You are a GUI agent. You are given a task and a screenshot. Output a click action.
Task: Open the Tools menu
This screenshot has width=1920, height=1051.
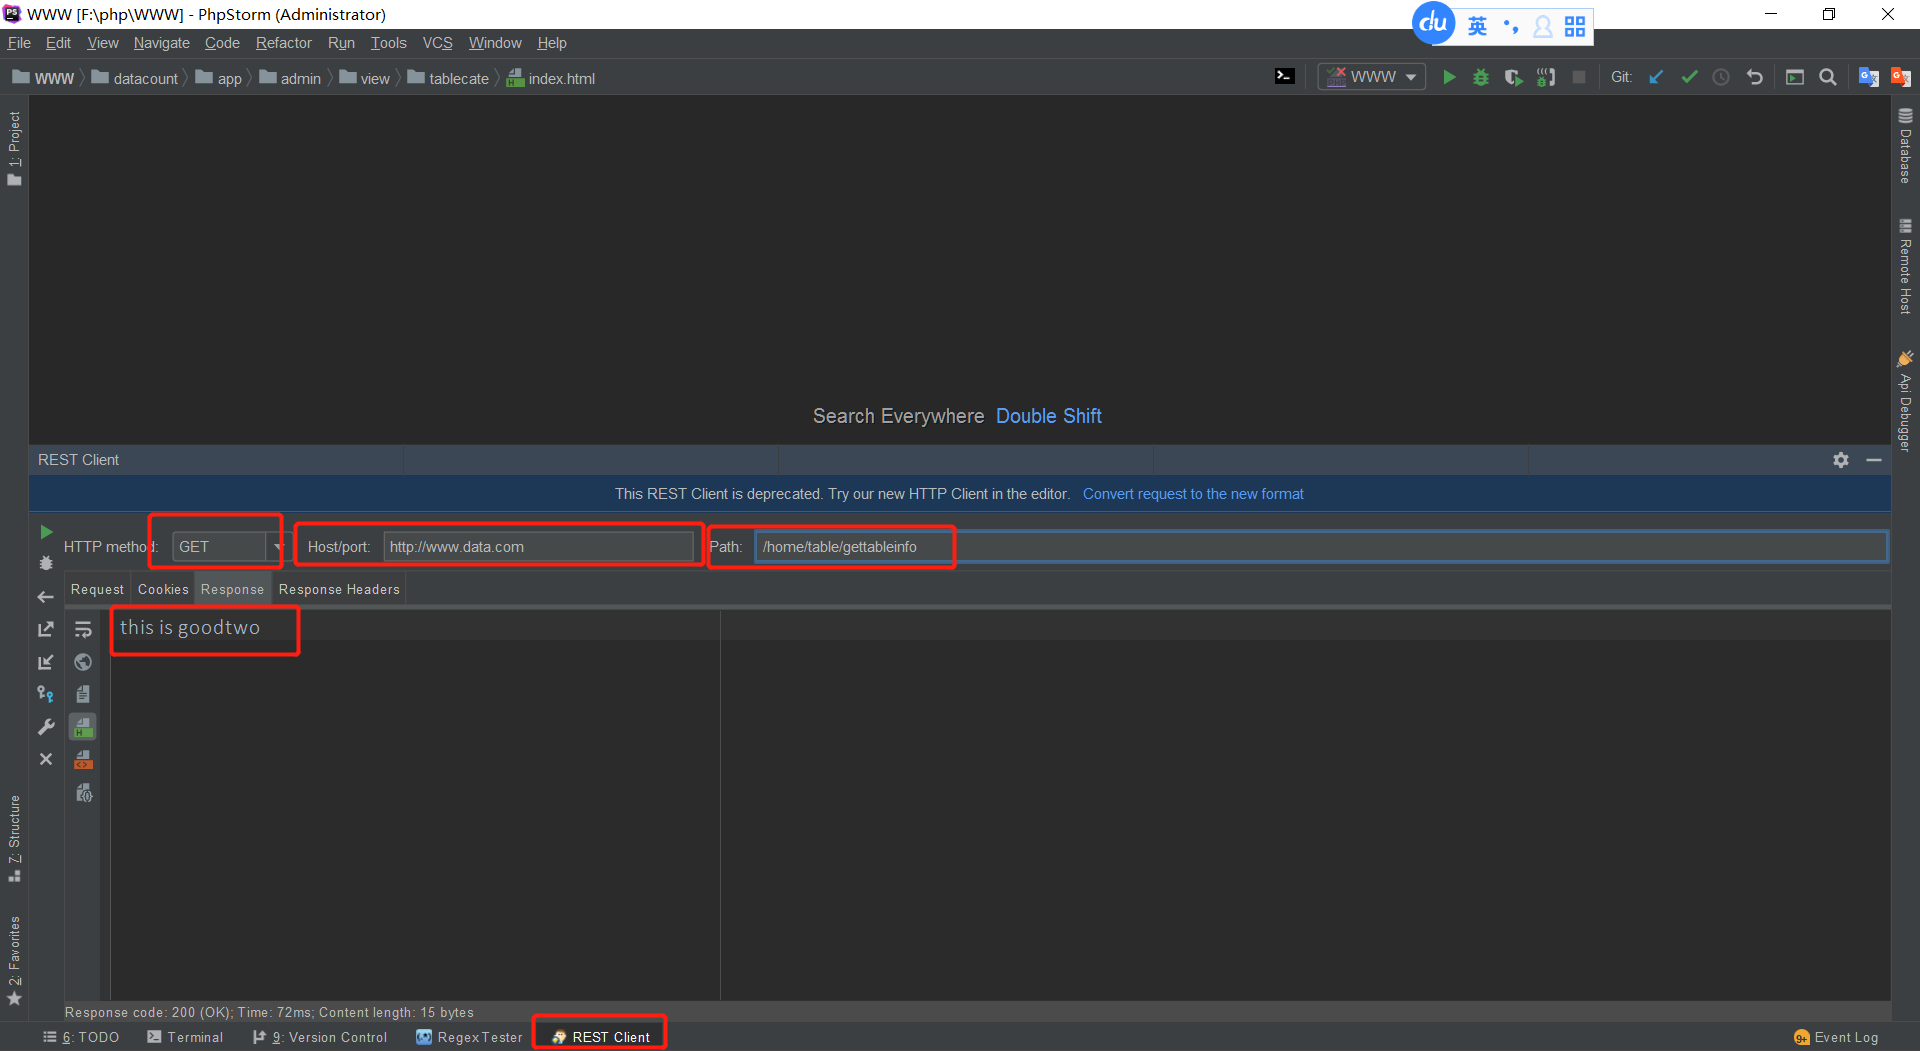point(389,43)
